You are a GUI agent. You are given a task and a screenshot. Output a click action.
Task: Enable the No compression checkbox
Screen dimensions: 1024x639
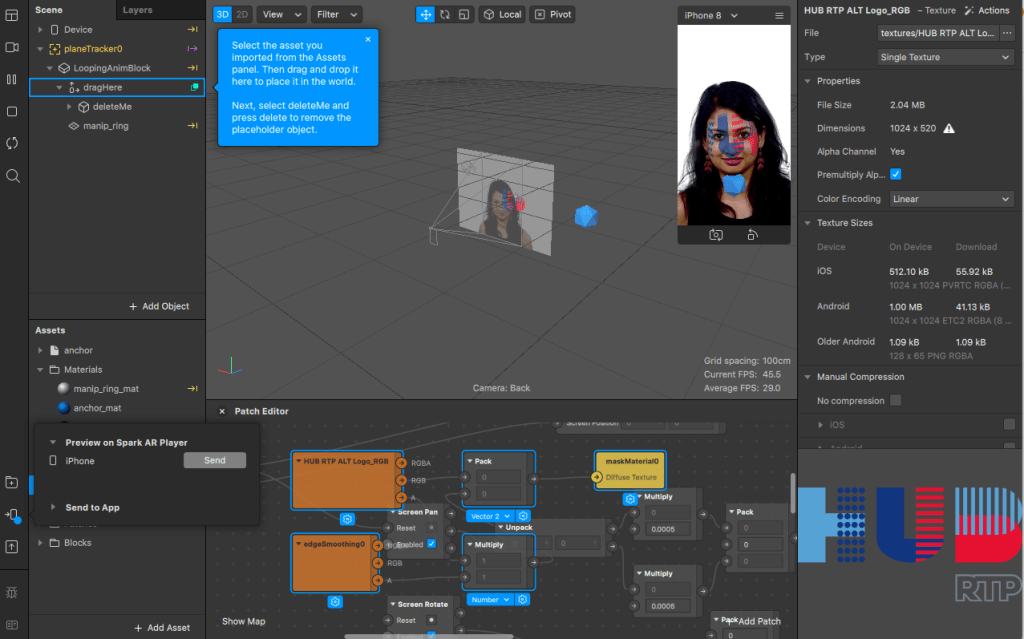[895, 401]
